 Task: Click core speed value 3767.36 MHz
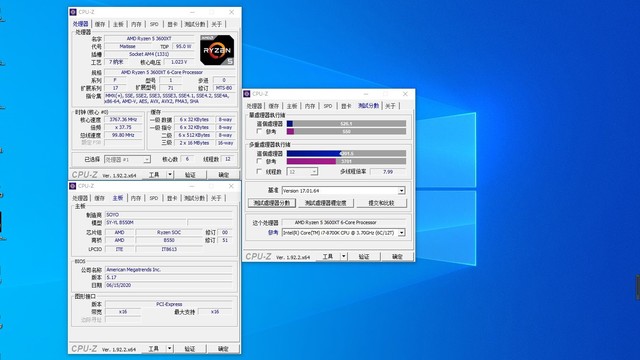click(123, 120)
